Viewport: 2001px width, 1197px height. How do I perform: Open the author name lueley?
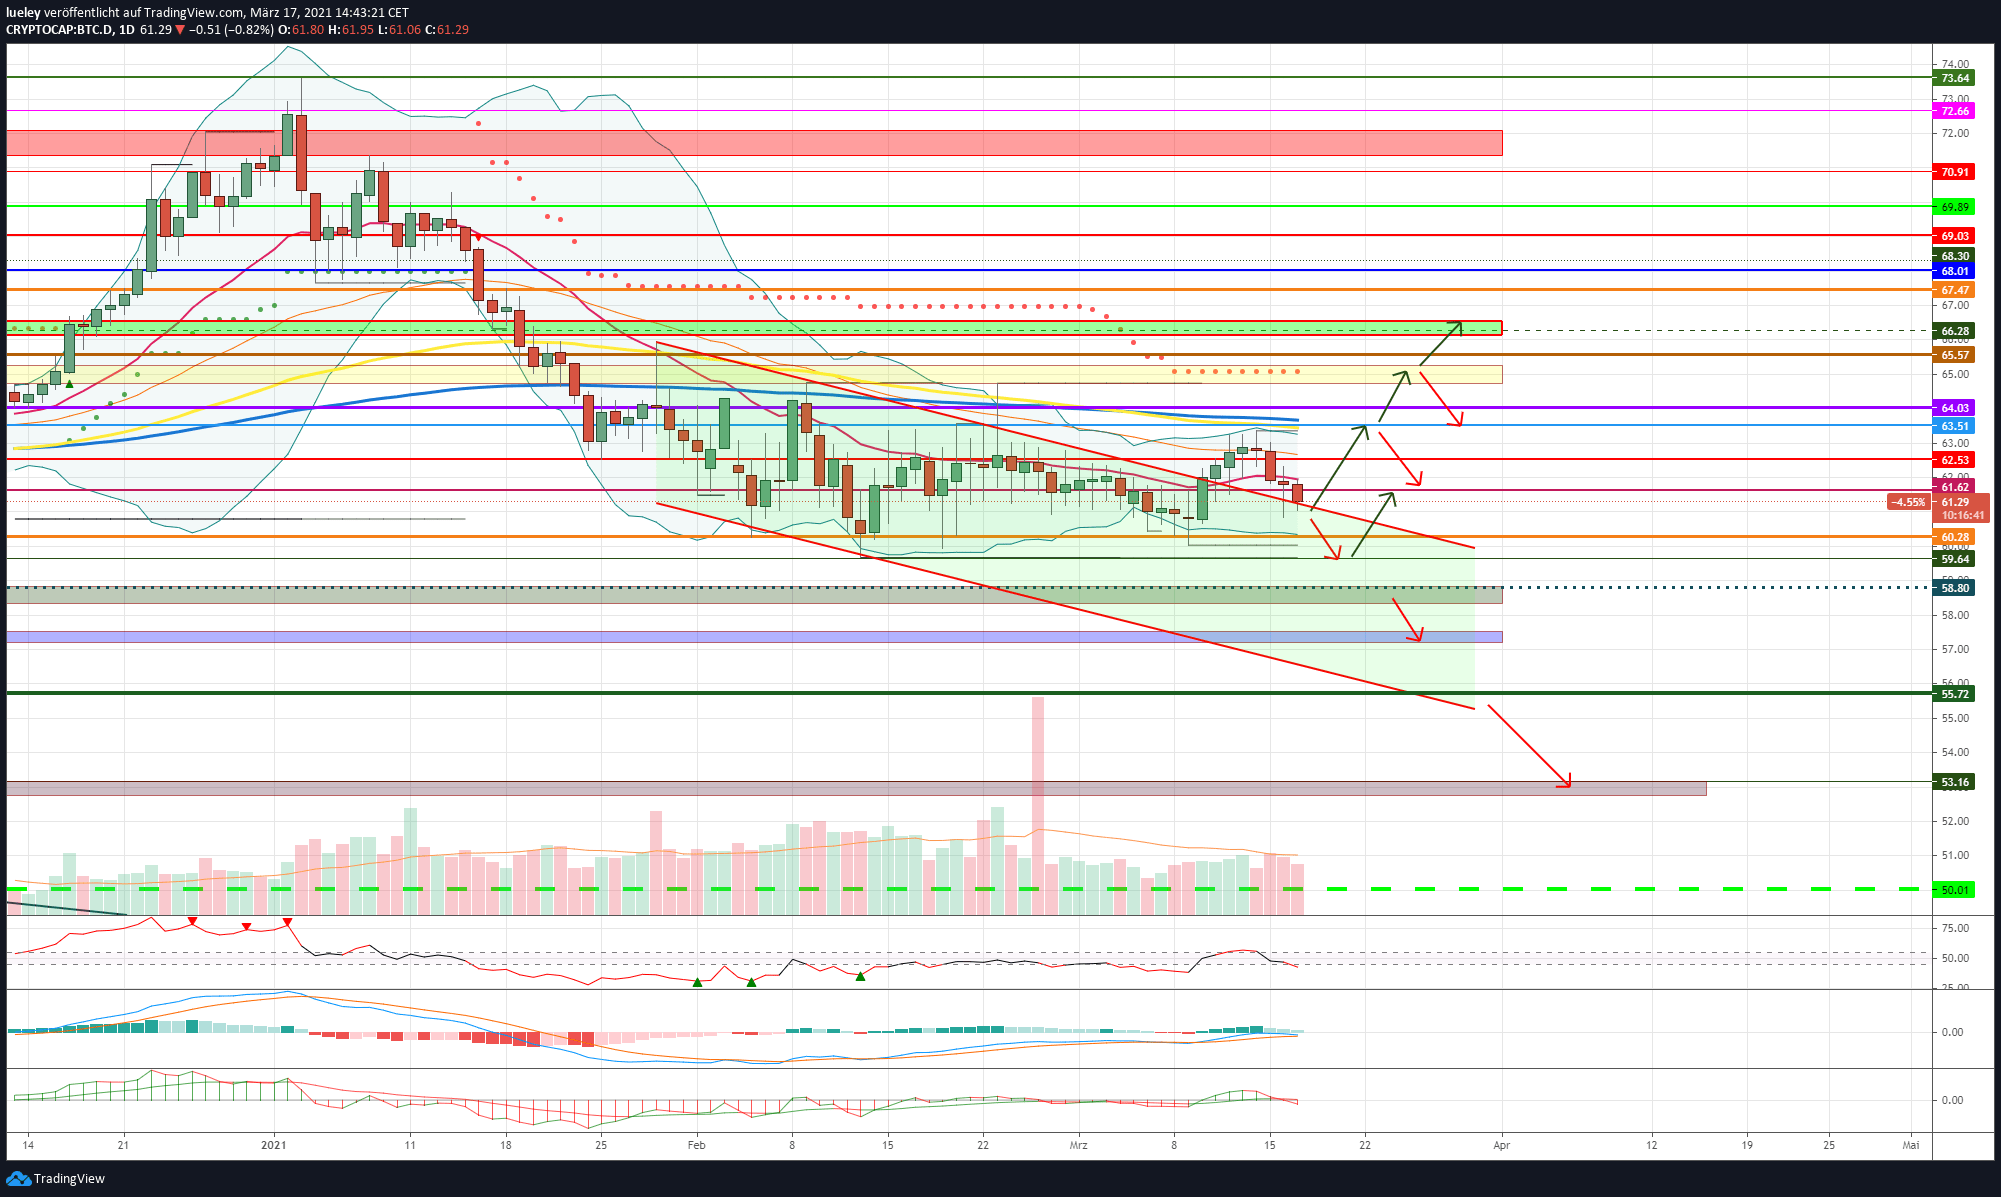pos(23,13)
